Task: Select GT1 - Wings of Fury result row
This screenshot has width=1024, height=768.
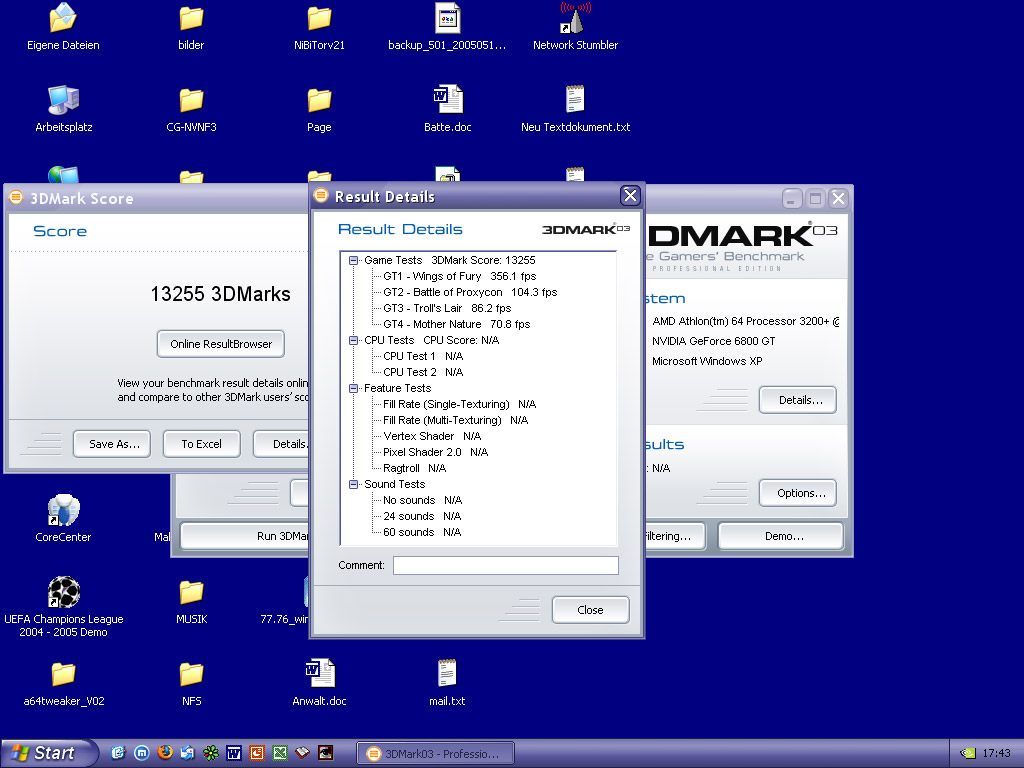Action: click(x=460, y=276)
